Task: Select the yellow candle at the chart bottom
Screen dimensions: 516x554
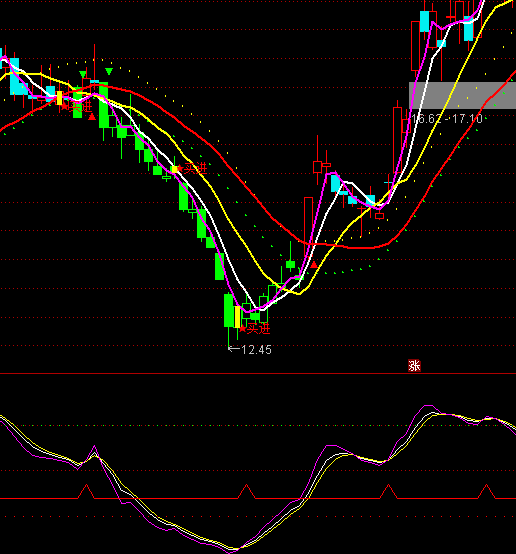Action: [x=237, y=317]
